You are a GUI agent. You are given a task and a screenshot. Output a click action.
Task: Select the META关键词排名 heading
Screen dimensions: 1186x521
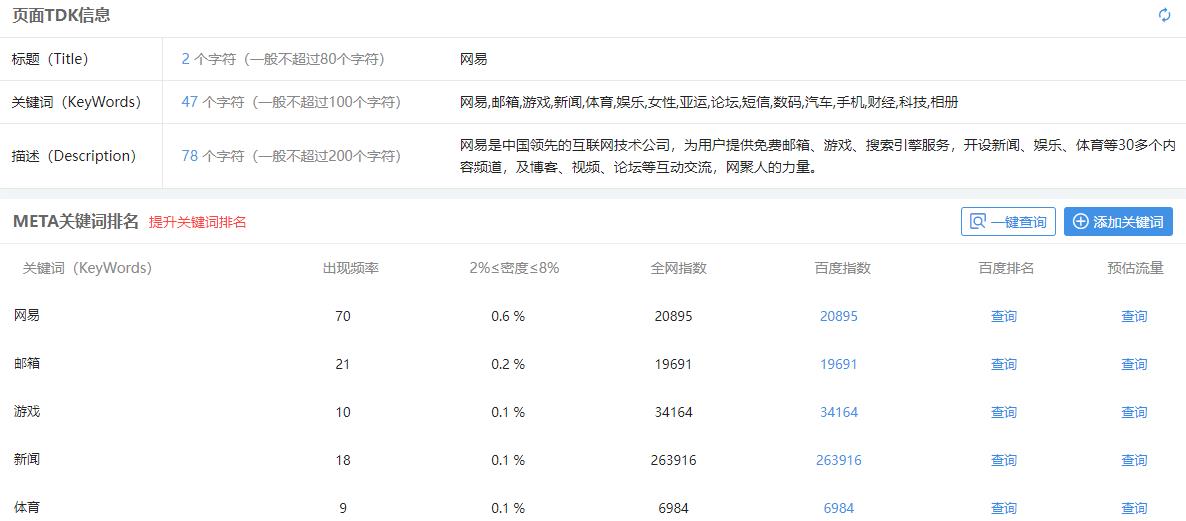click(76, 222)
